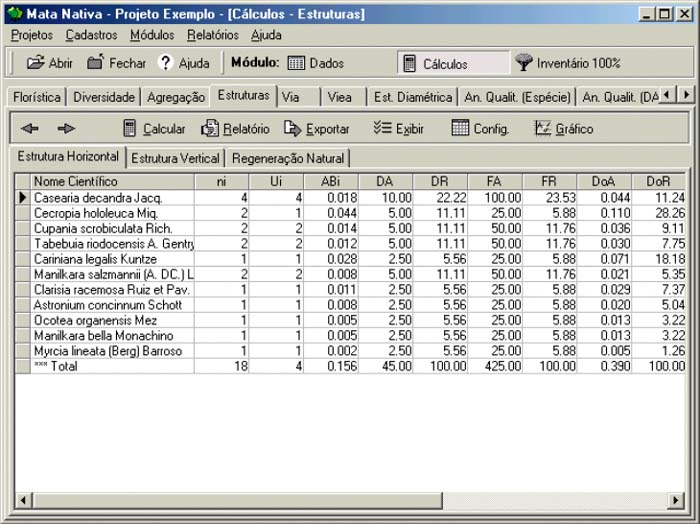Switch to Estrutura Vertical tab
Image resolution: width=700 pixels, height=524 pixels.
coord(175,158)
